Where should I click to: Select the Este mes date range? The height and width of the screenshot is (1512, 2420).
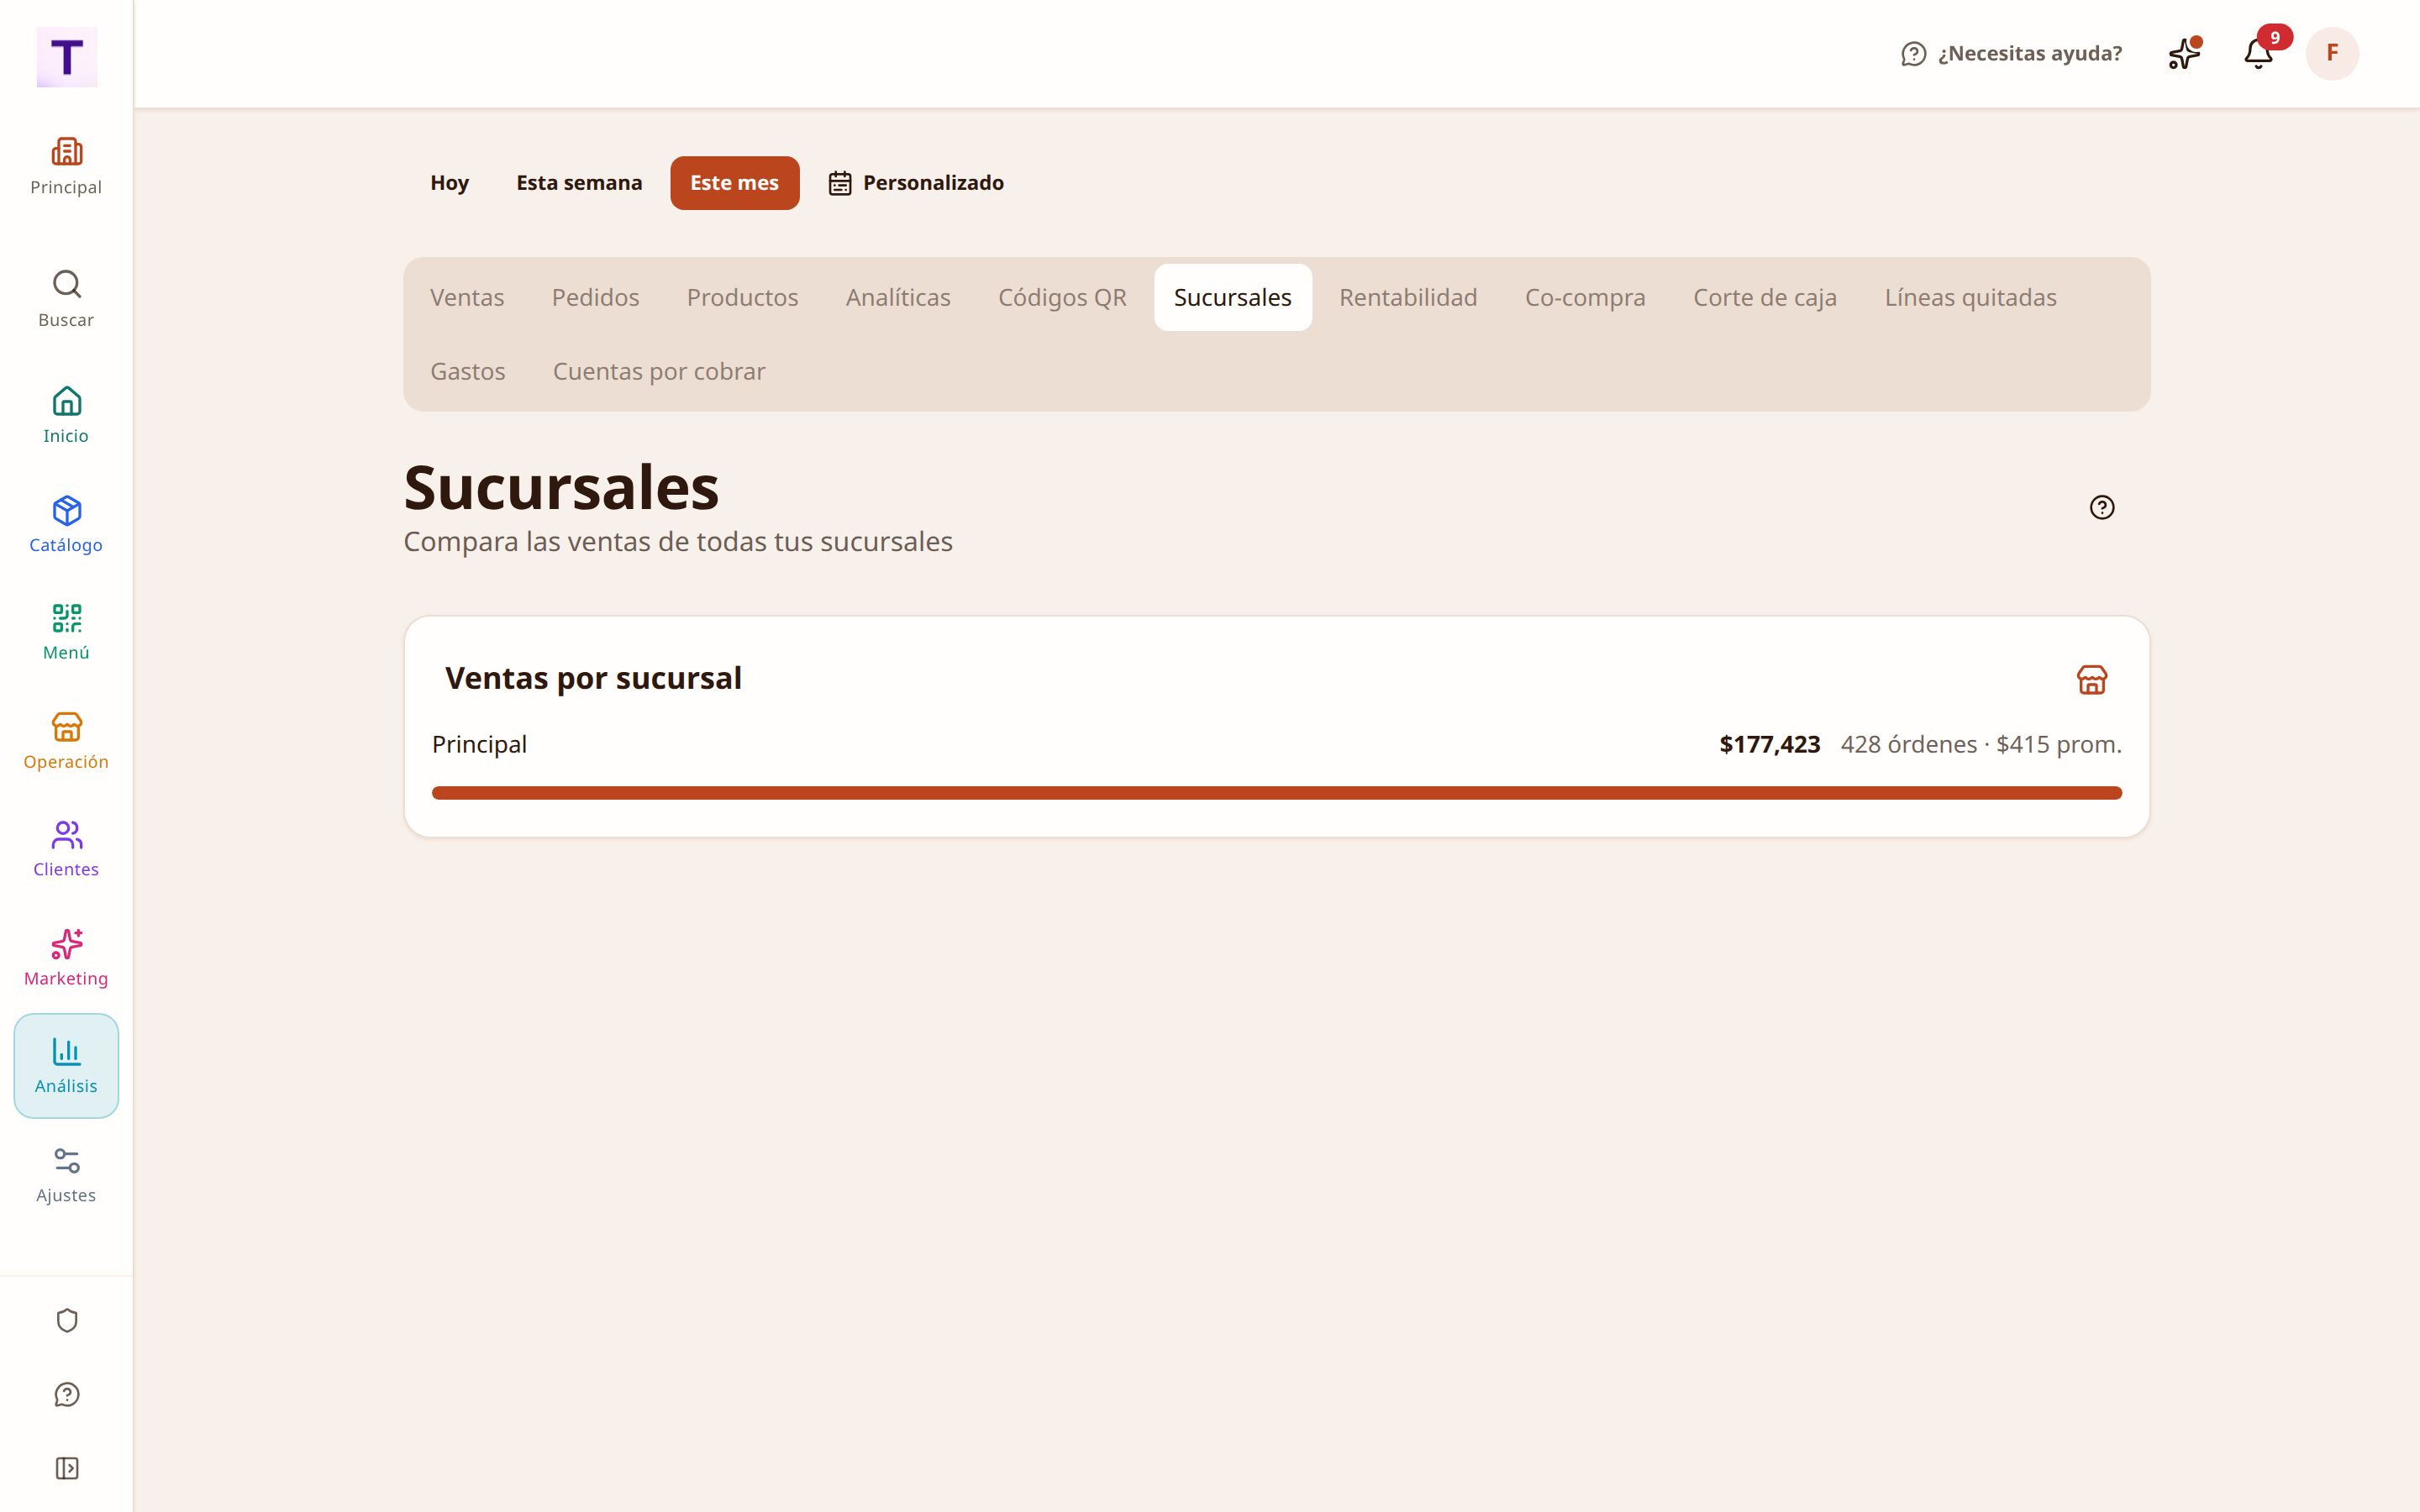(734, 183)
